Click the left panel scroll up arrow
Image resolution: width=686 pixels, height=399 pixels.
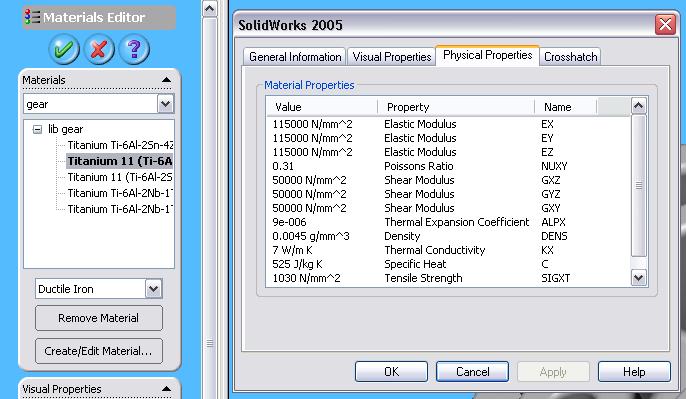(x=210, y=9)
